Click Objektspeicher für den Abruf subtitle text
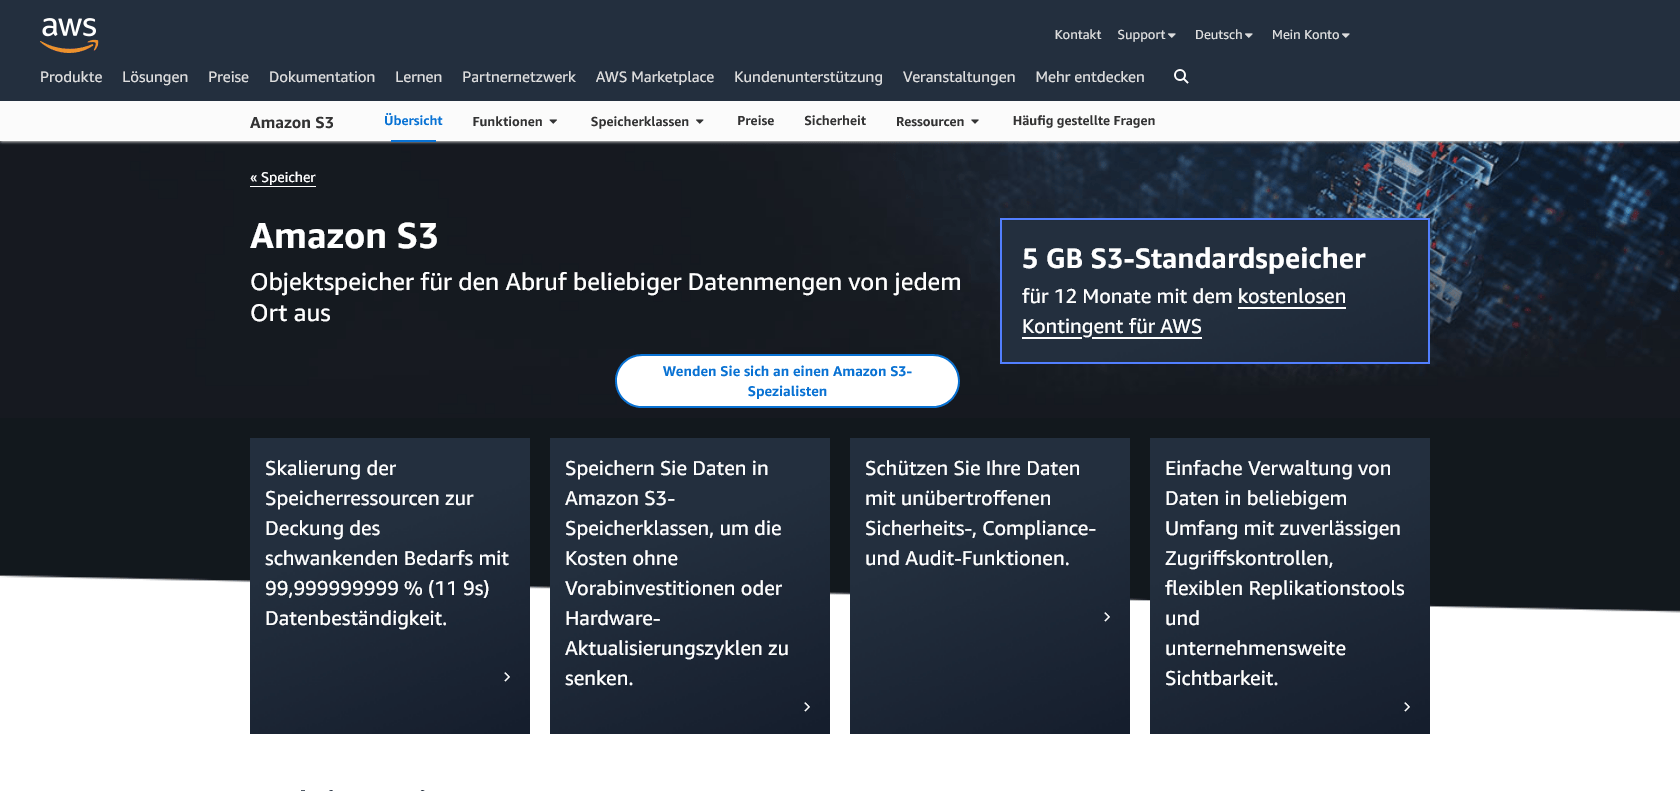 point(605,297)
